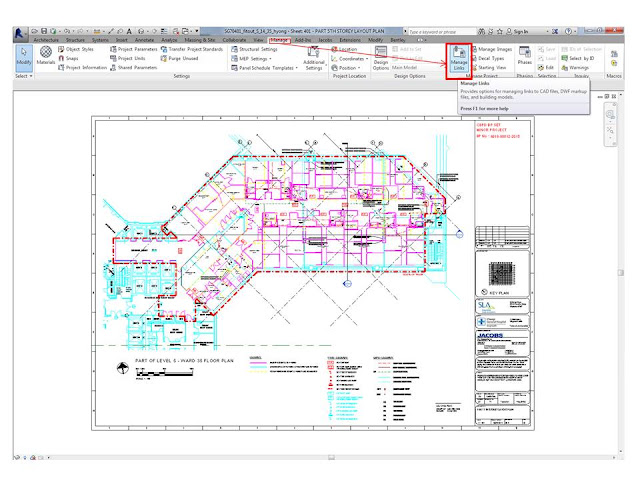Save project using Quick Access toolbar
The width and height of the screenshot is (640, 480).
(44, 31)
